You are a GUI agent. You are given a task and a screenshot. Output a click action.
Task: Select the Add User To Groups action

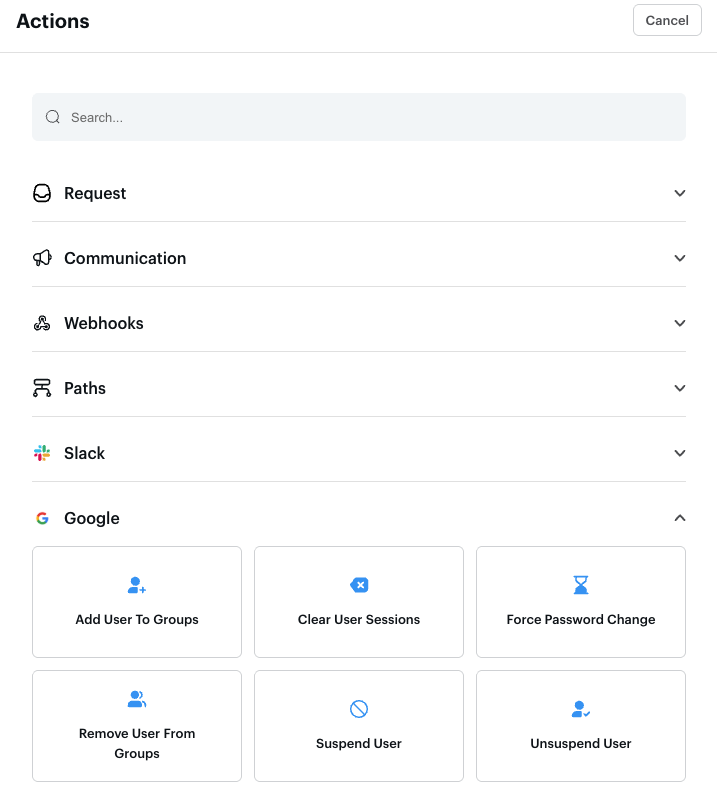tap(137, 602)
